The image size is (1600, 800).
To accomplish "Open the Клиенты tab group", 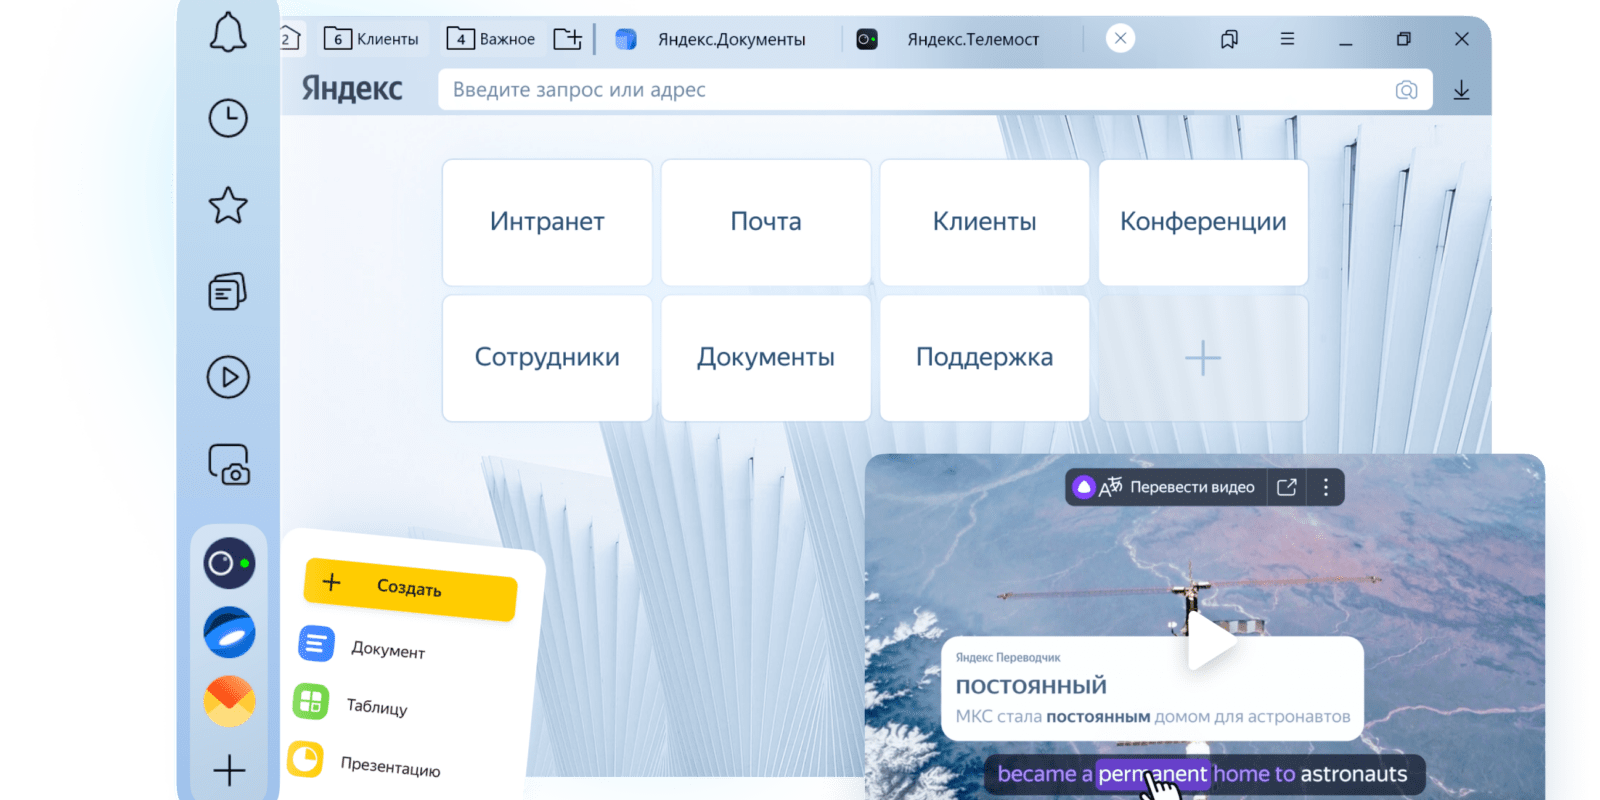I will point(372,39).
